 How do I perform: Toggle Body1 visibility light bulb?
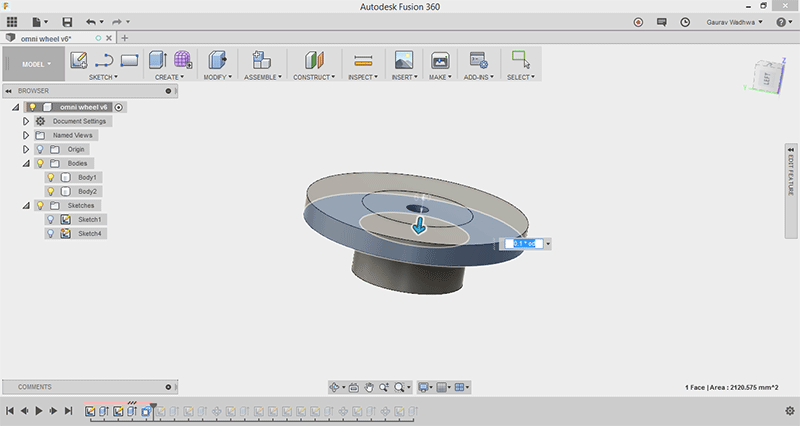coord(50,177)
